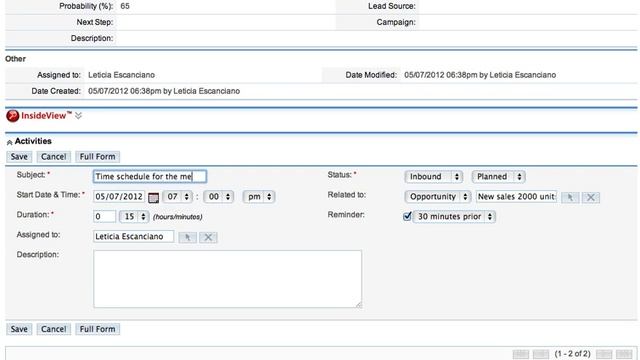Go to first page of the list
The height and width of the screenshot is (360, 640).
coord(521,354)
